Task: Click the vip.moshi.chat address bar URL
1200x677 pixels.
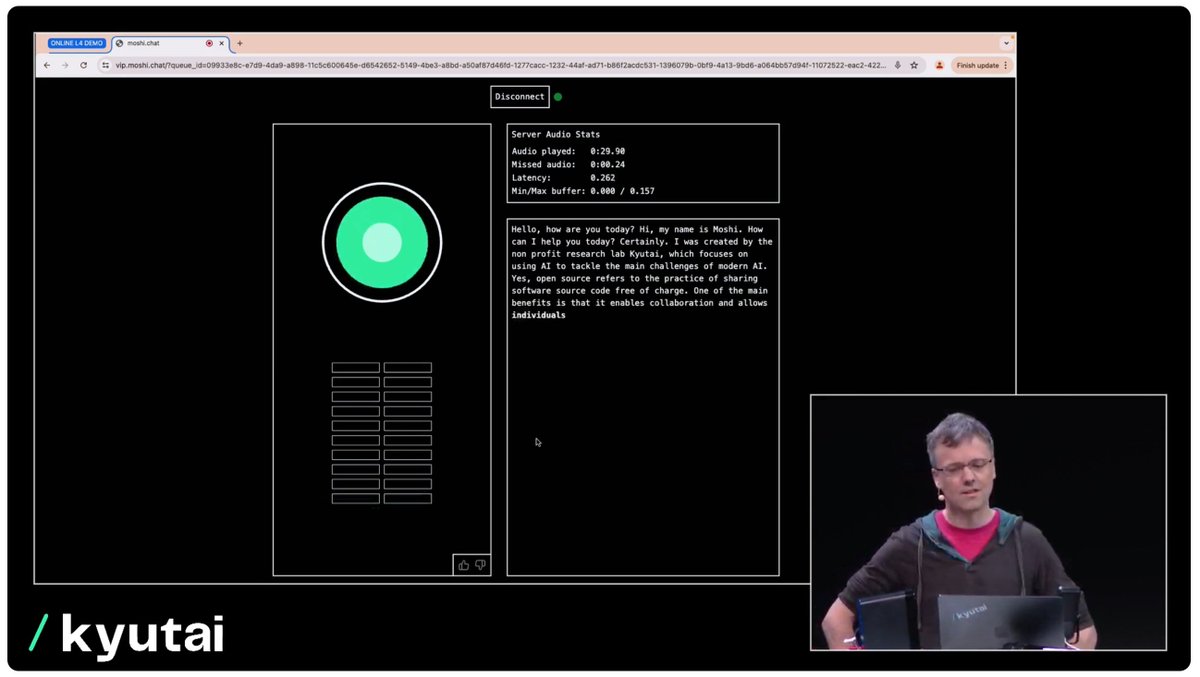Action: 500,65
